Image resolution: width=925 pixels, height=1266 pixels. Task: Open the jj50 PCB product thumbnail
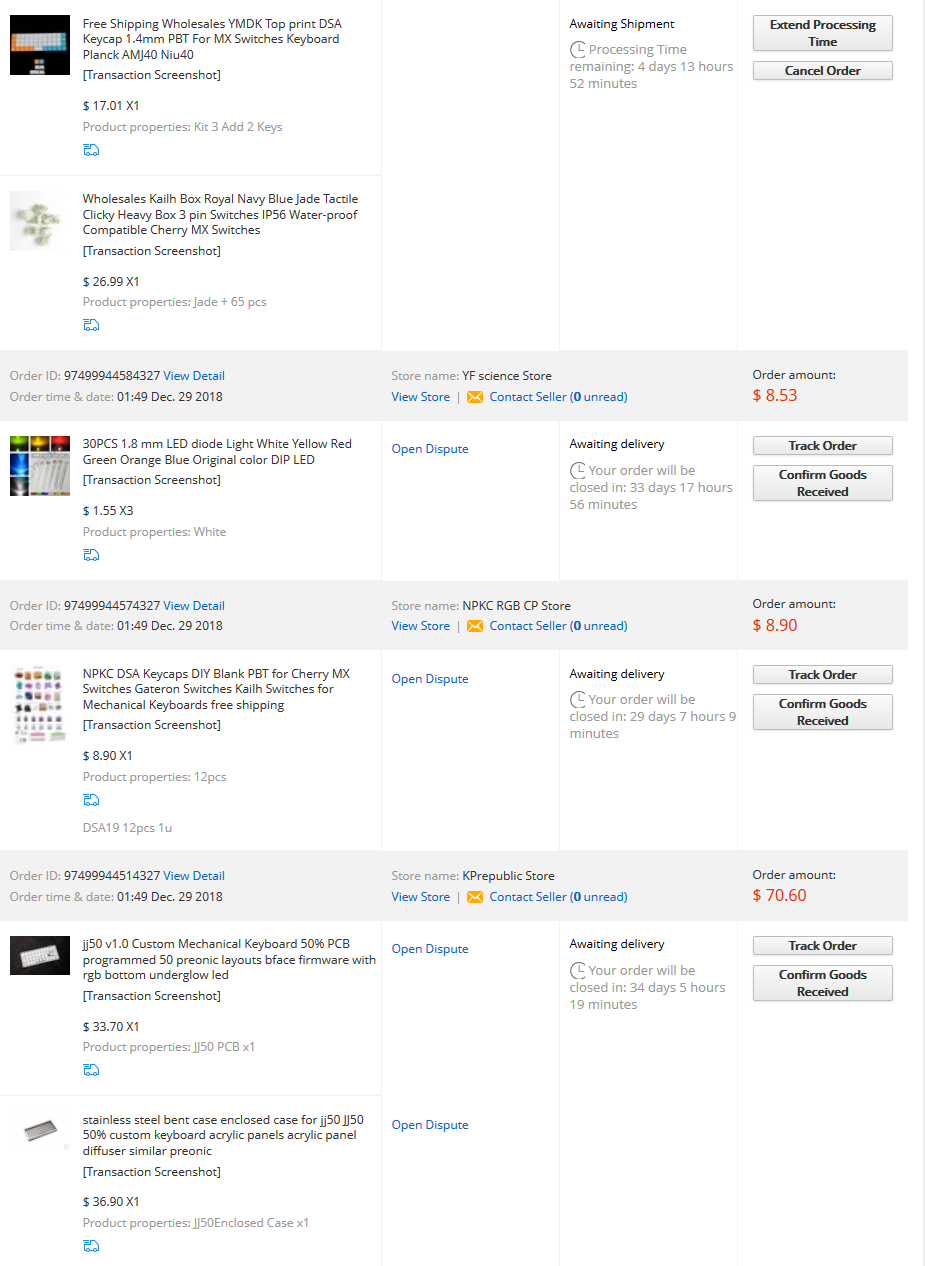[40, 955]
